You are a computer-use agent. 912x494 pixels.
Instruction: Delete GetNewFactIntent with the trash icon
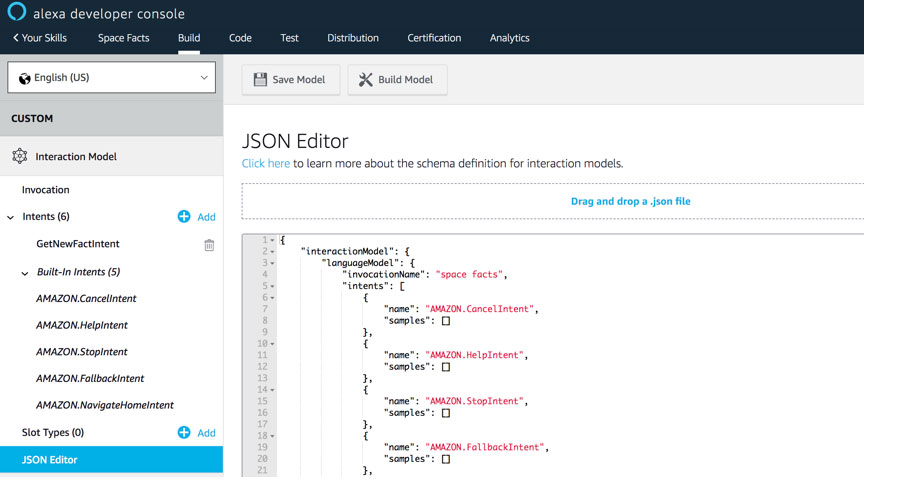point(209,245)
